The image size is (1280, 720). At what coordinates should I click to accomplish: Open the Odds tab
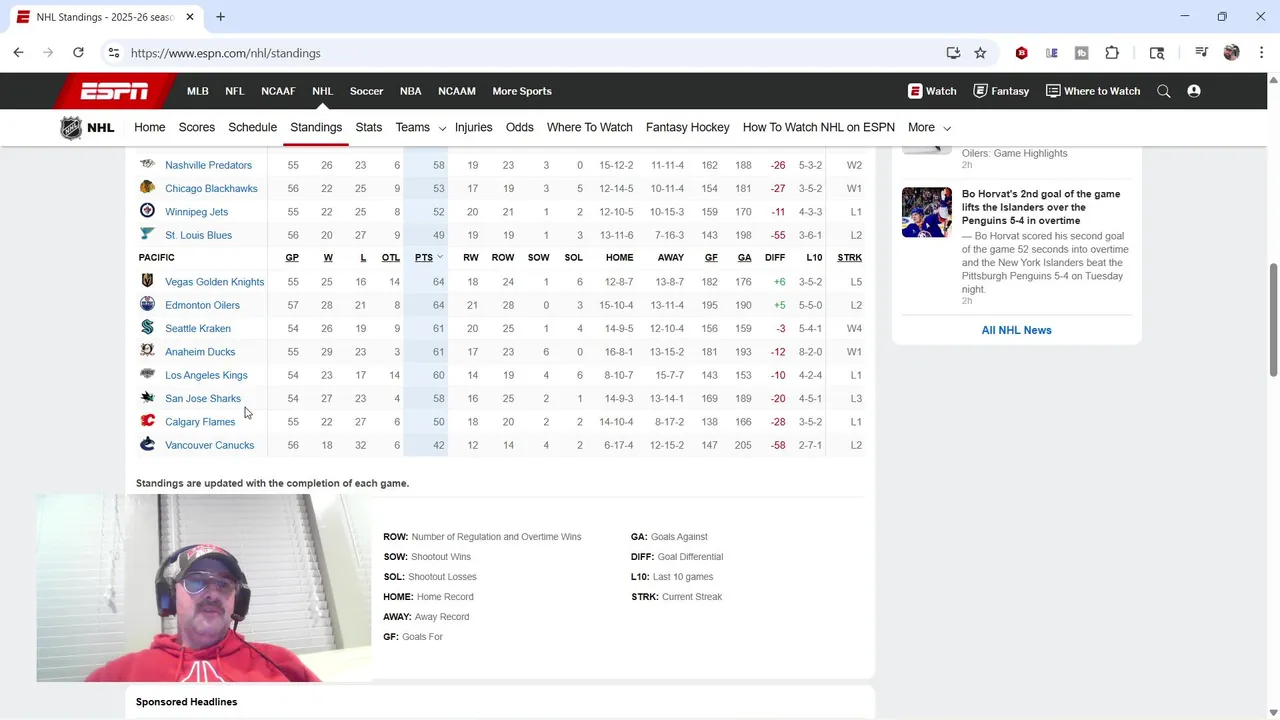pyautogui.click(x=520, y=127)
